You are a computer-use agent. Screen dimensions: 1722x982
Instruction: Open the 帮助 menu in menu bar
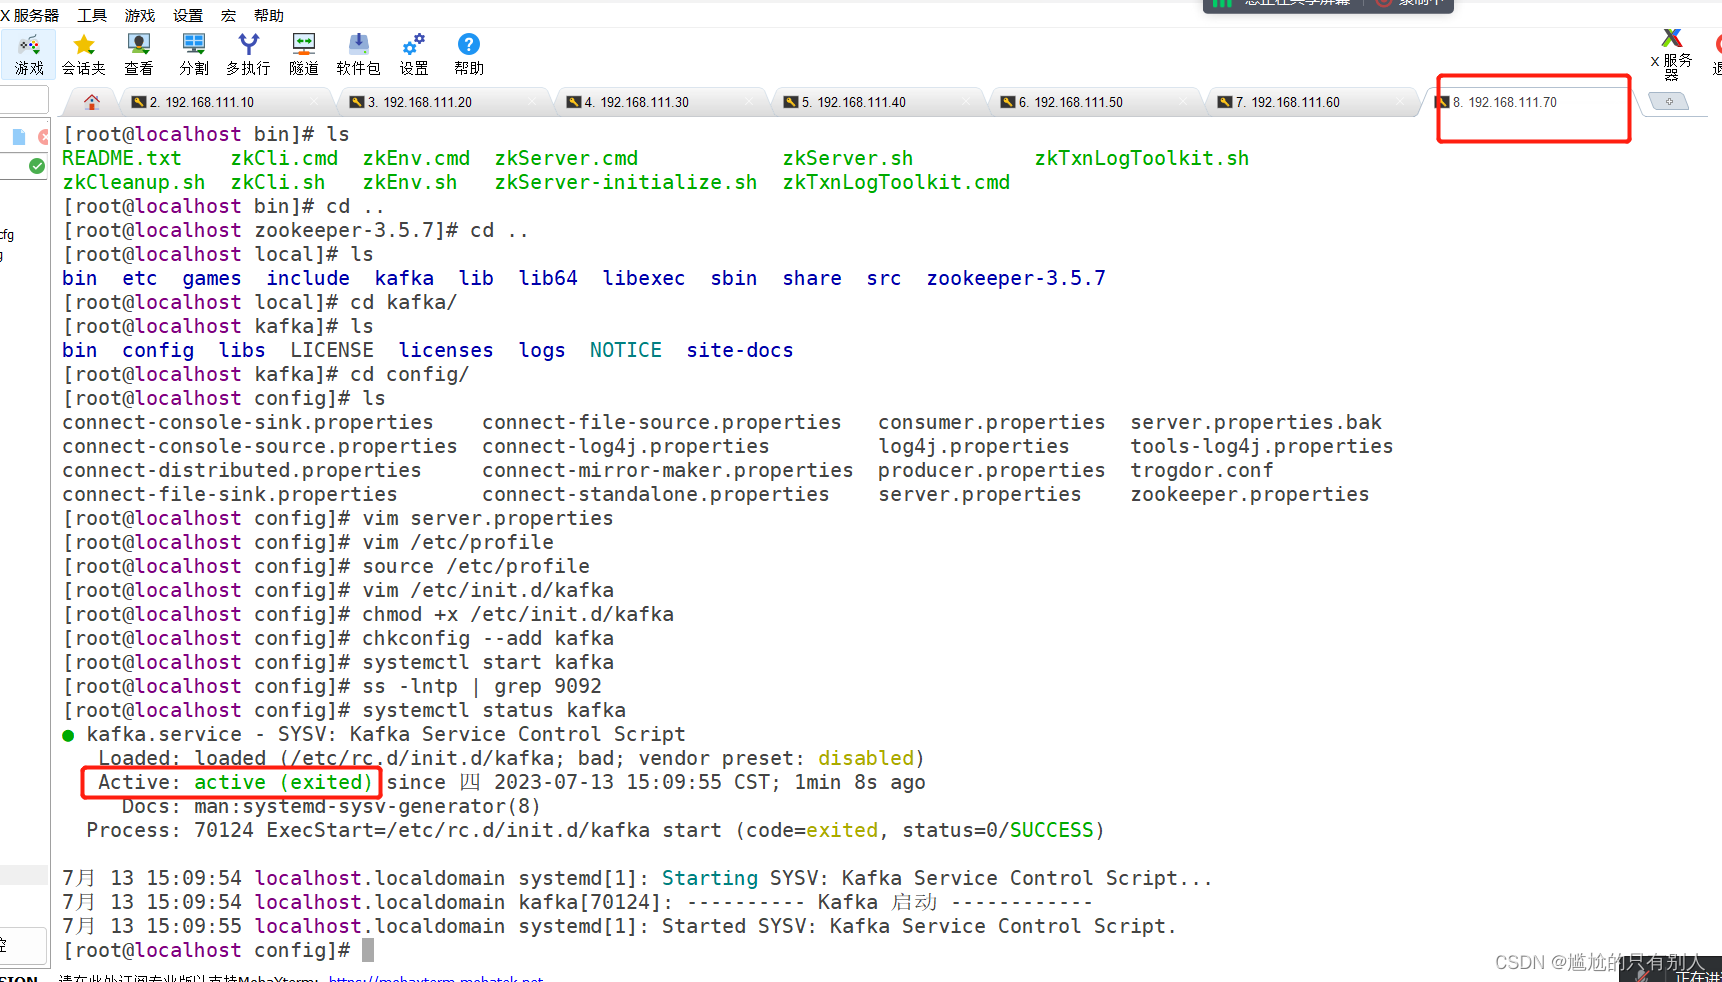coord(269,15)
